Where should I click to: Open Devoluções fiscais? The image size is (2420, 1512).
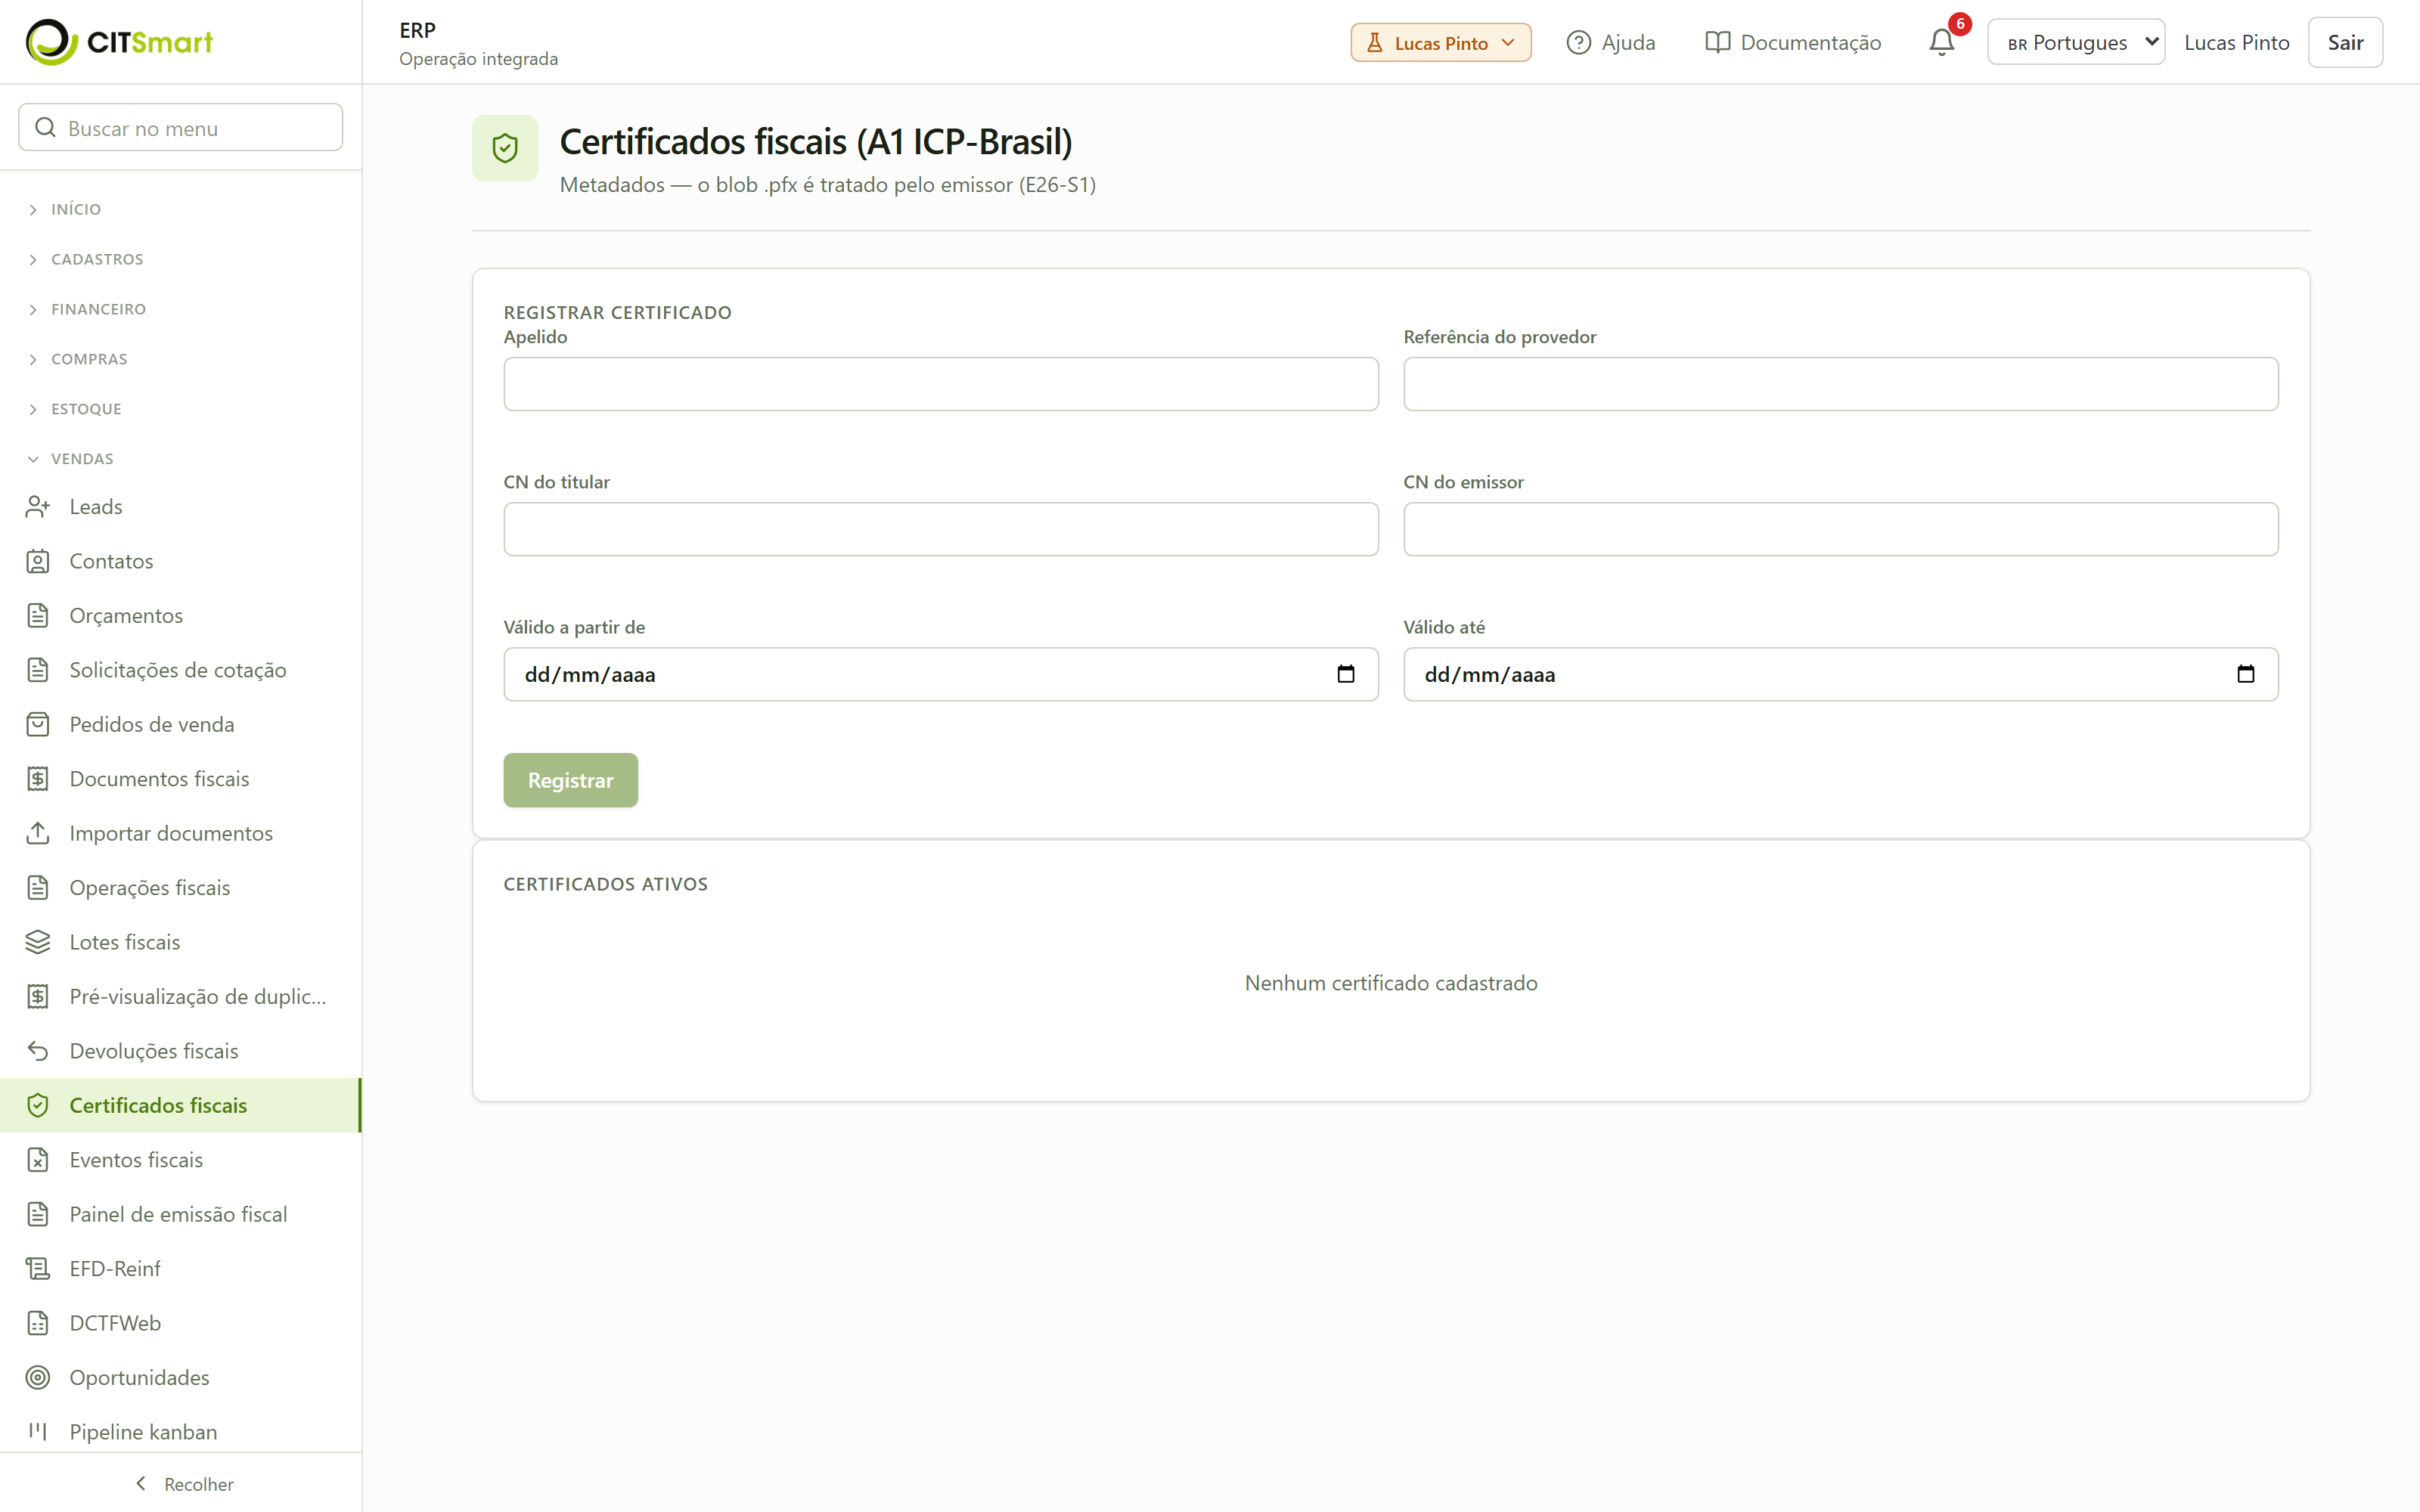(x=180, y=1051)
